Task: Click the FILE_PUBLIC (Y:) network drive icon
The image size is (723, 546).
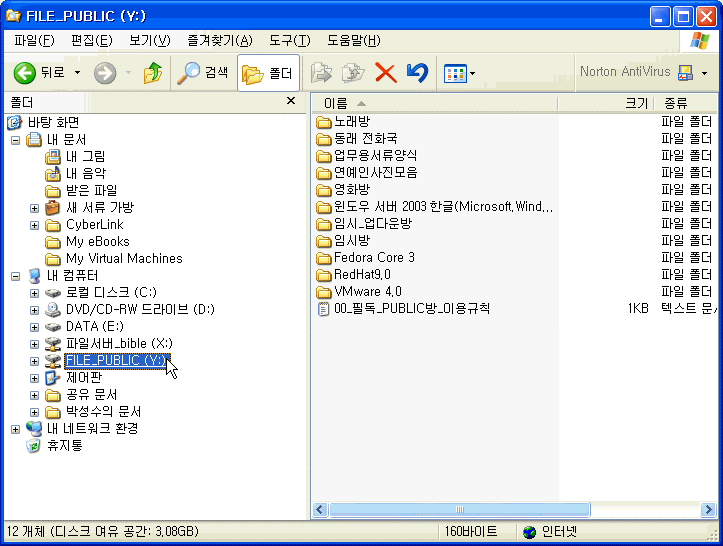Action: pos(53,361)
